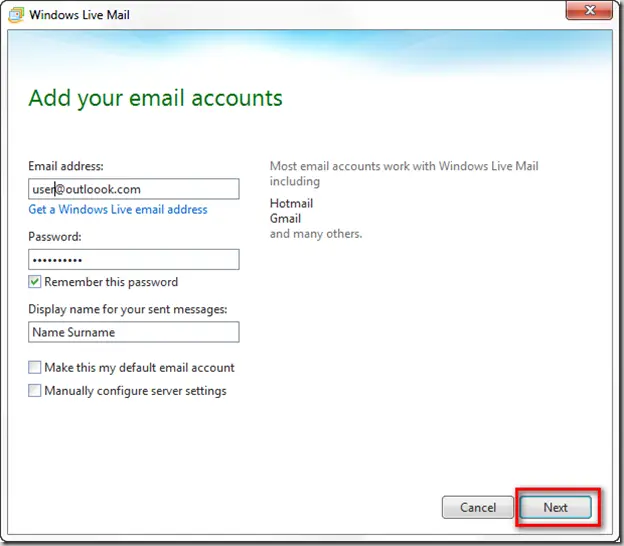Click the Display name text box
The height and width of the screenshot is (546, 624).
click(x=134, y=332)
